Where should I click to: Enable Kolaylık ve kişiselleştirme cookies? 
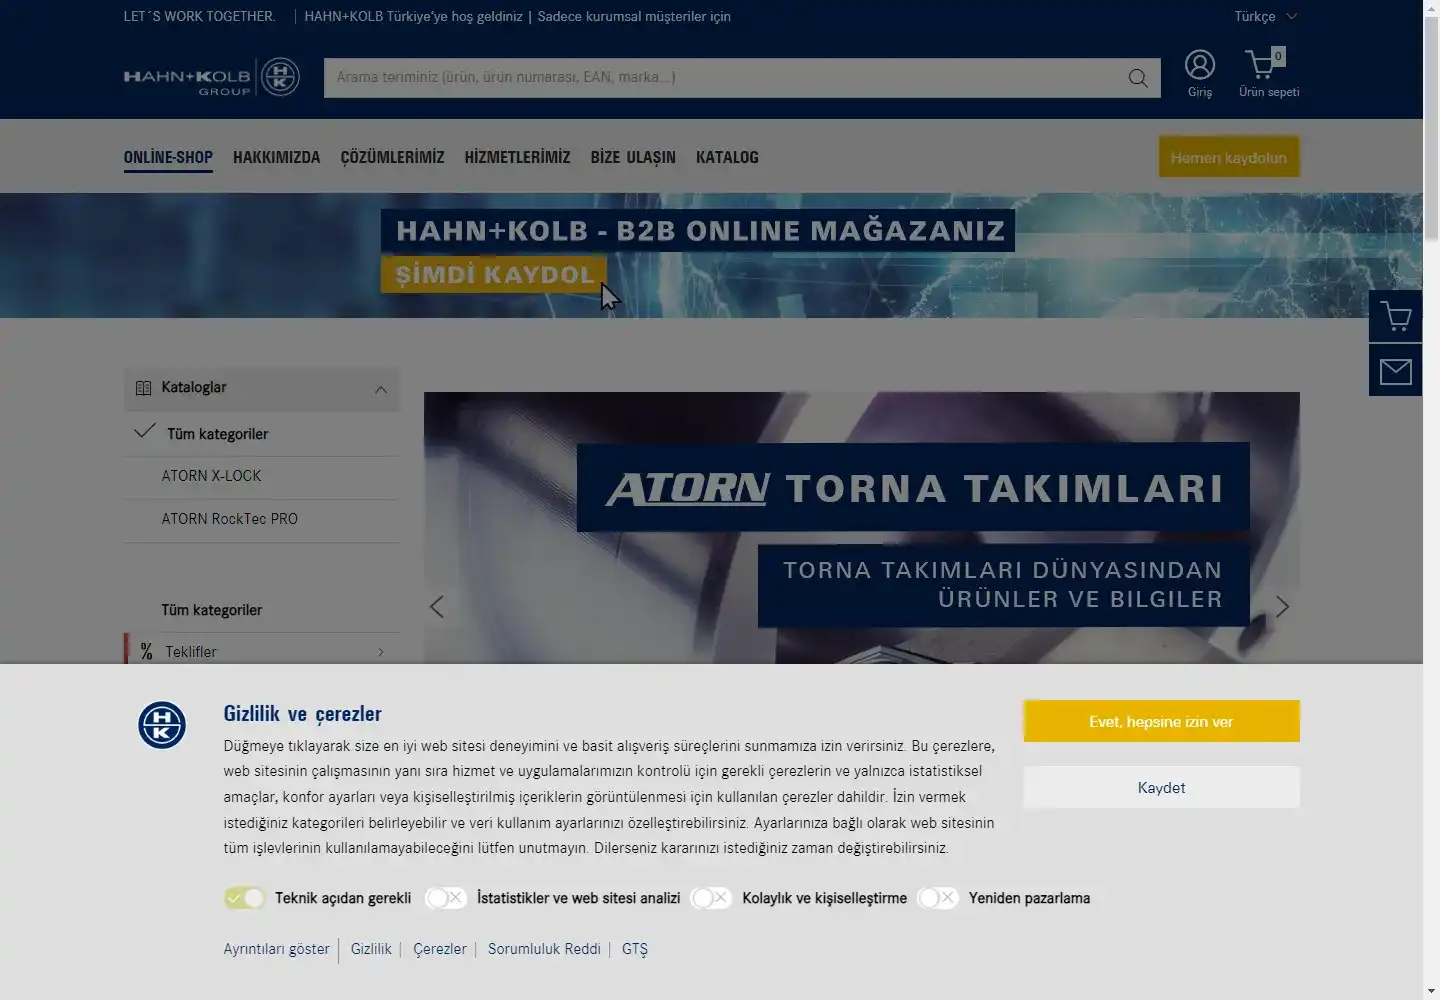point(711,898)
